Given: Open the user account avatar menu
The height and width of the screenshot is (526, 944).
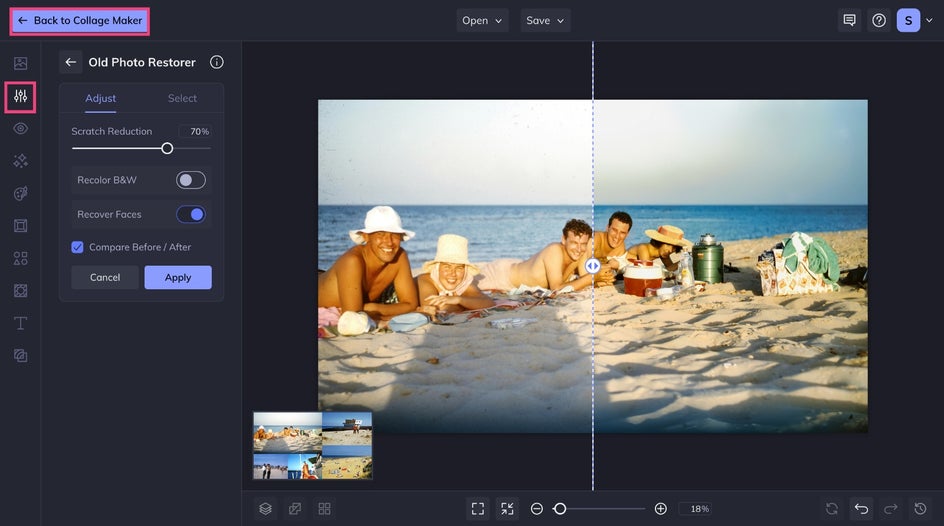Looking at the screenshot, I should (908, 20).
